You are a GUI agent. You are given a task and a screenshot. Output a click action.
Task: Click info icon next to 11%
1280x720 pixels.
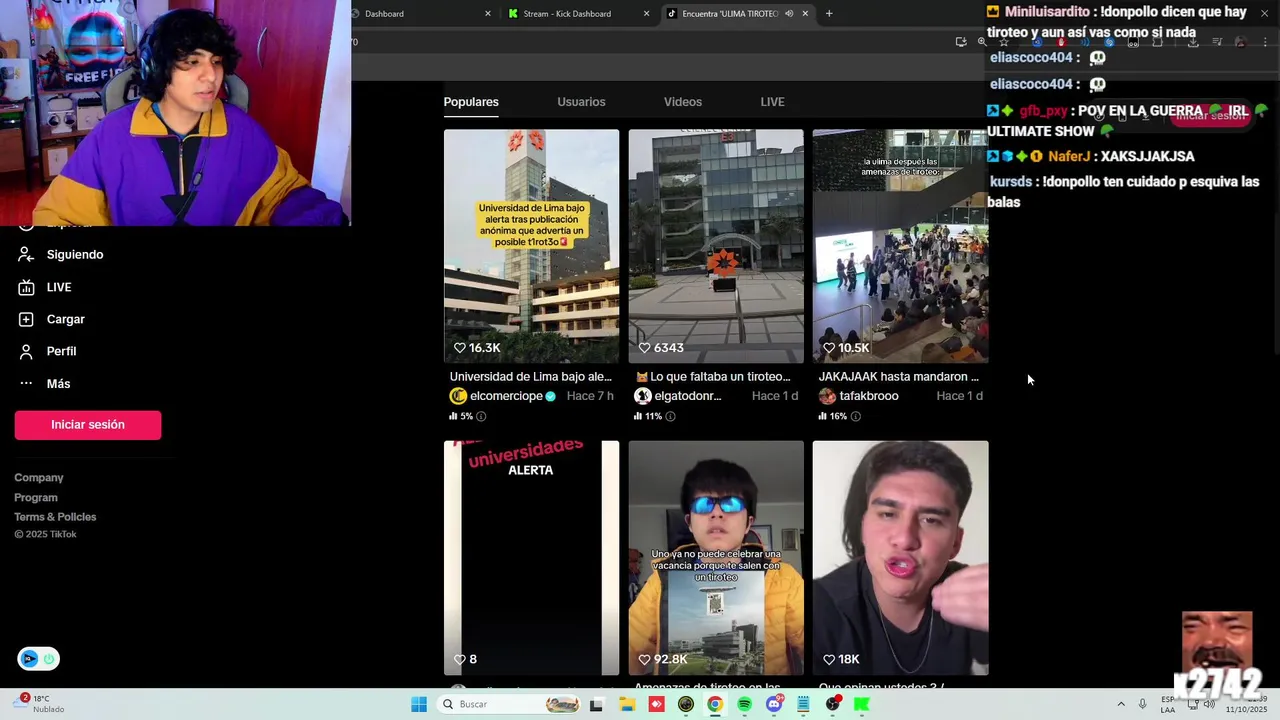pyautogui.click(x=670, y=416)
